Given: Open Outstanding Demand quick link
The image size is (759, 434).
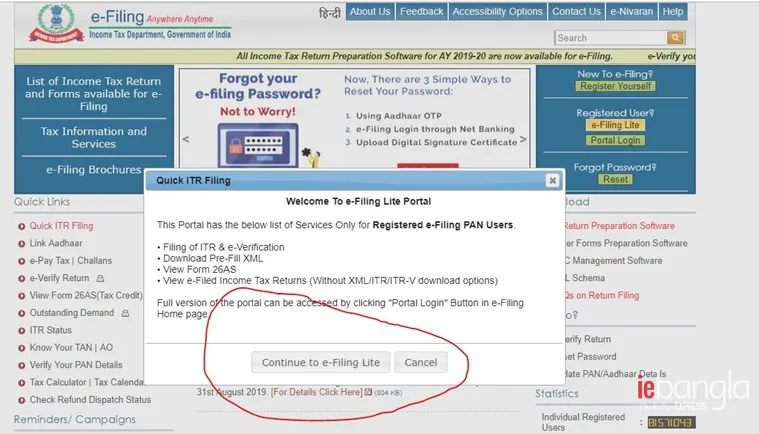Looking at the screenshot, I should pos(72,313).
